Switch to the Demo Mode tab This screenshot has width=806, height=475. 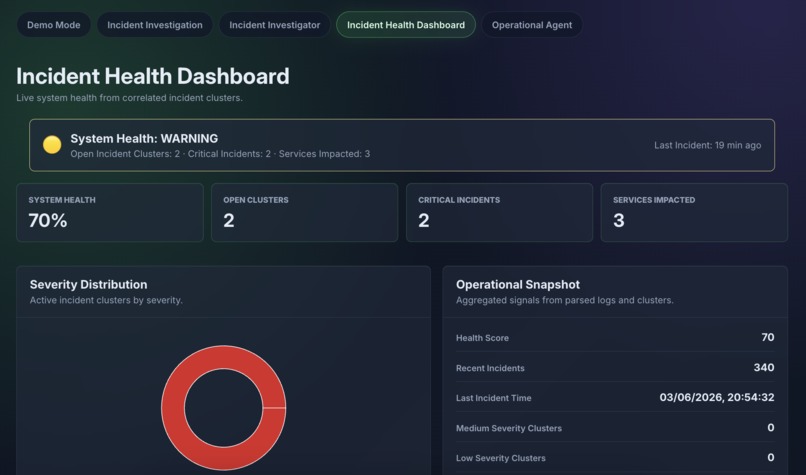coord(53,25)
